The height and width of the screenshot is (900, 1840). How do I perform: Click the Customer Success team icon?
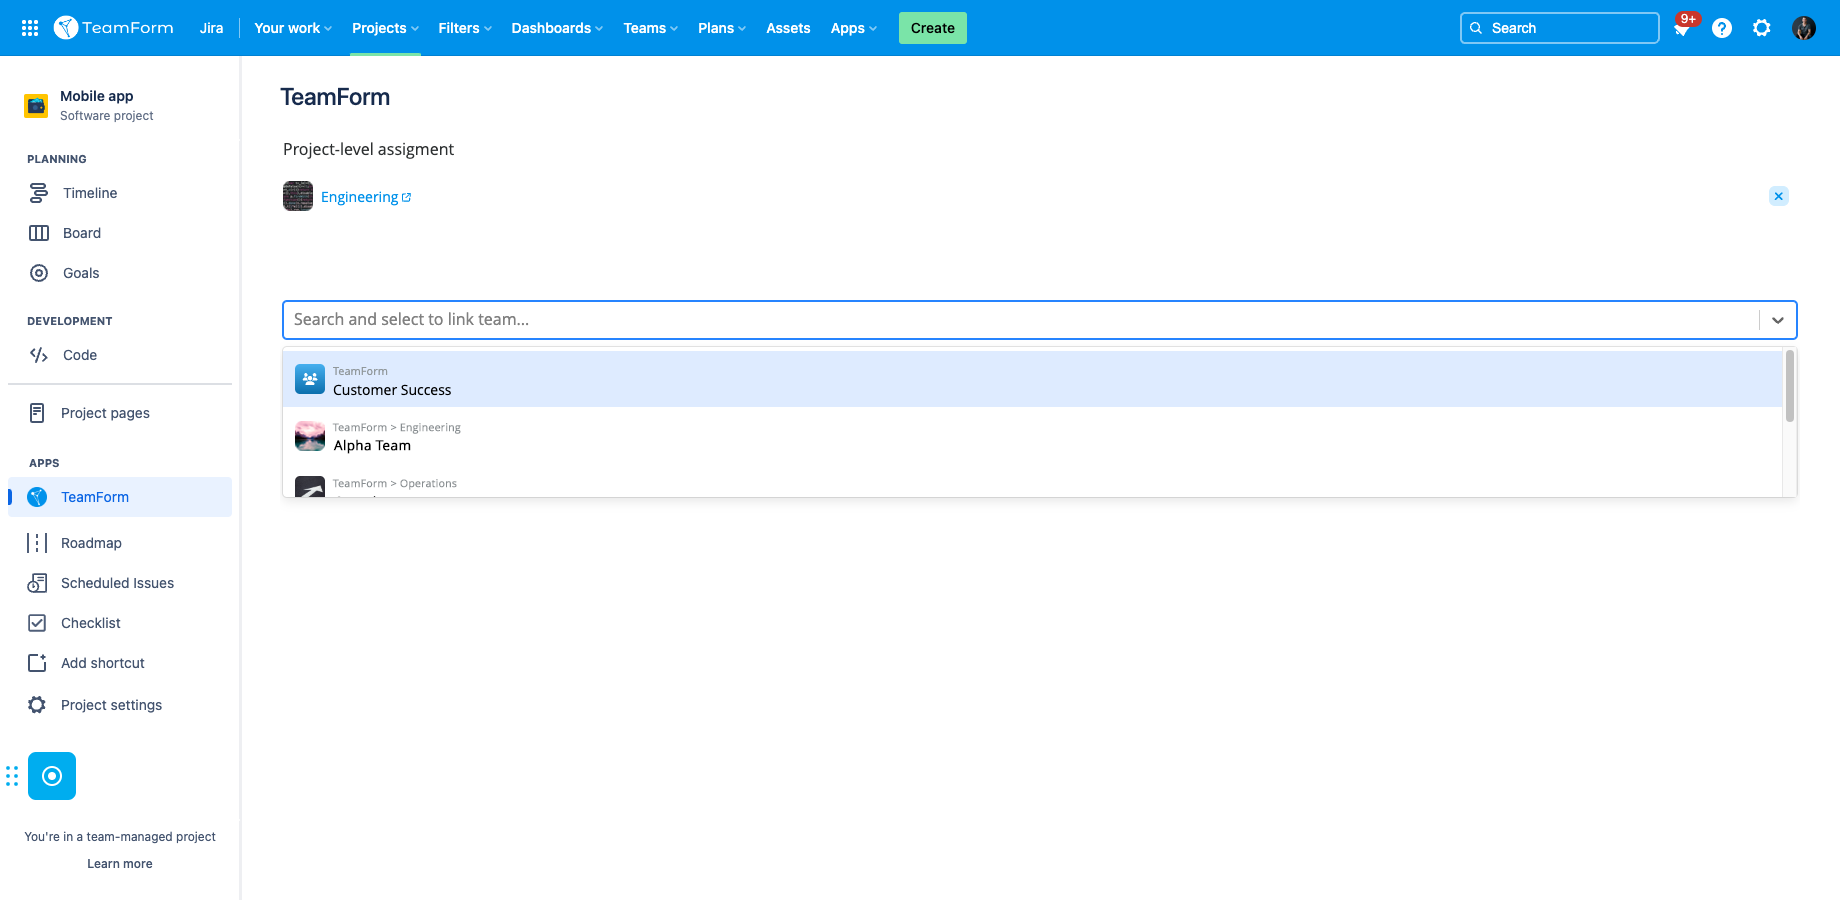[x=310, y=379]
